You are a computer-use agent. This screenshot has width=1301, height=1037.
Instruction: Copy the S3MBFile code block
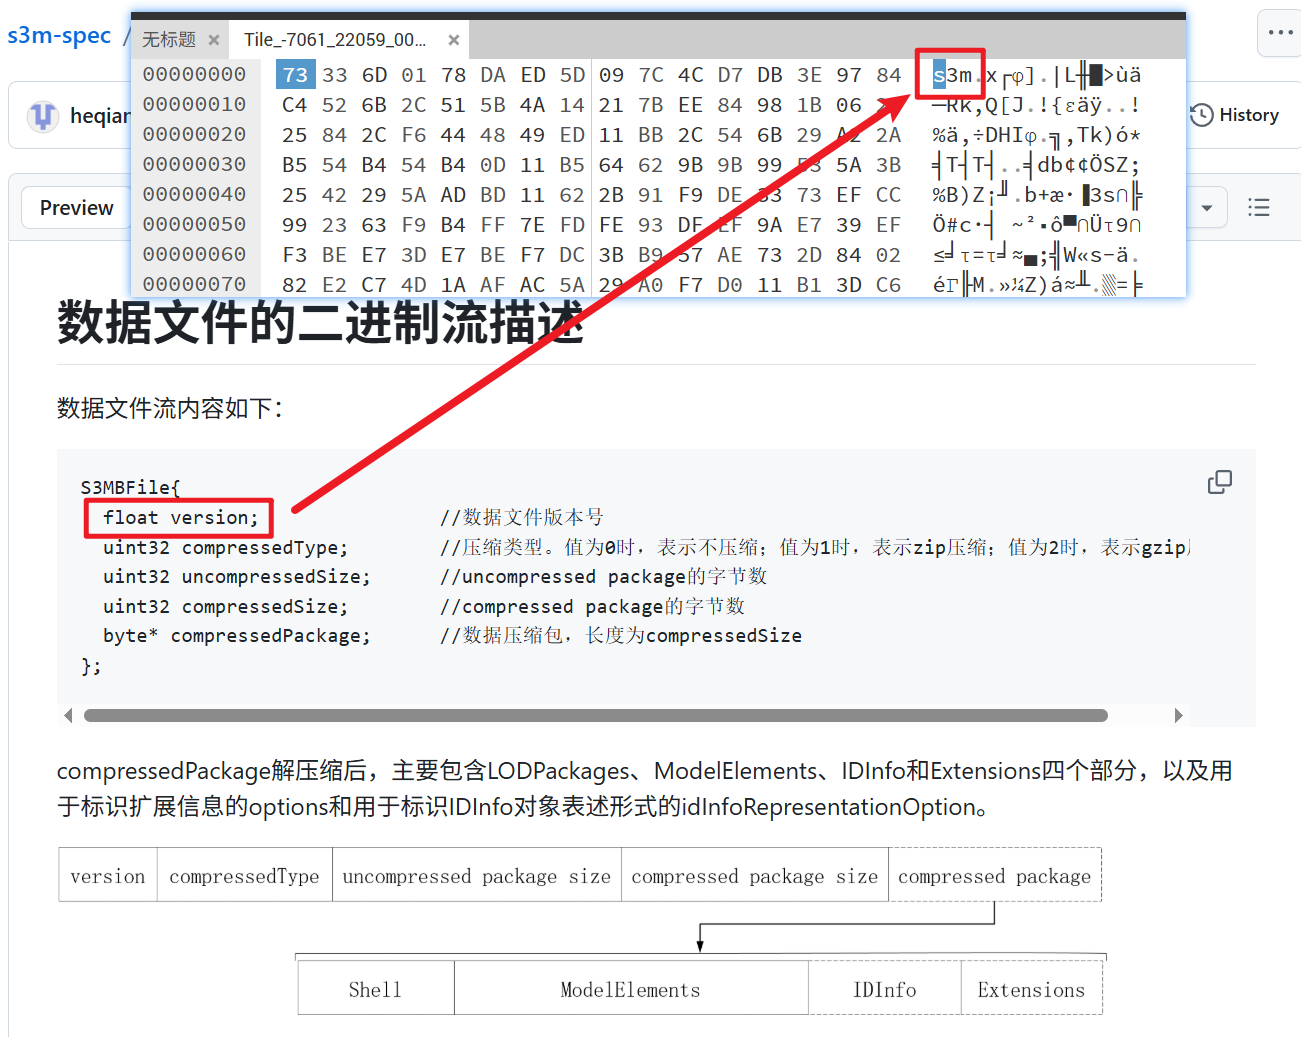[1219, 483]
